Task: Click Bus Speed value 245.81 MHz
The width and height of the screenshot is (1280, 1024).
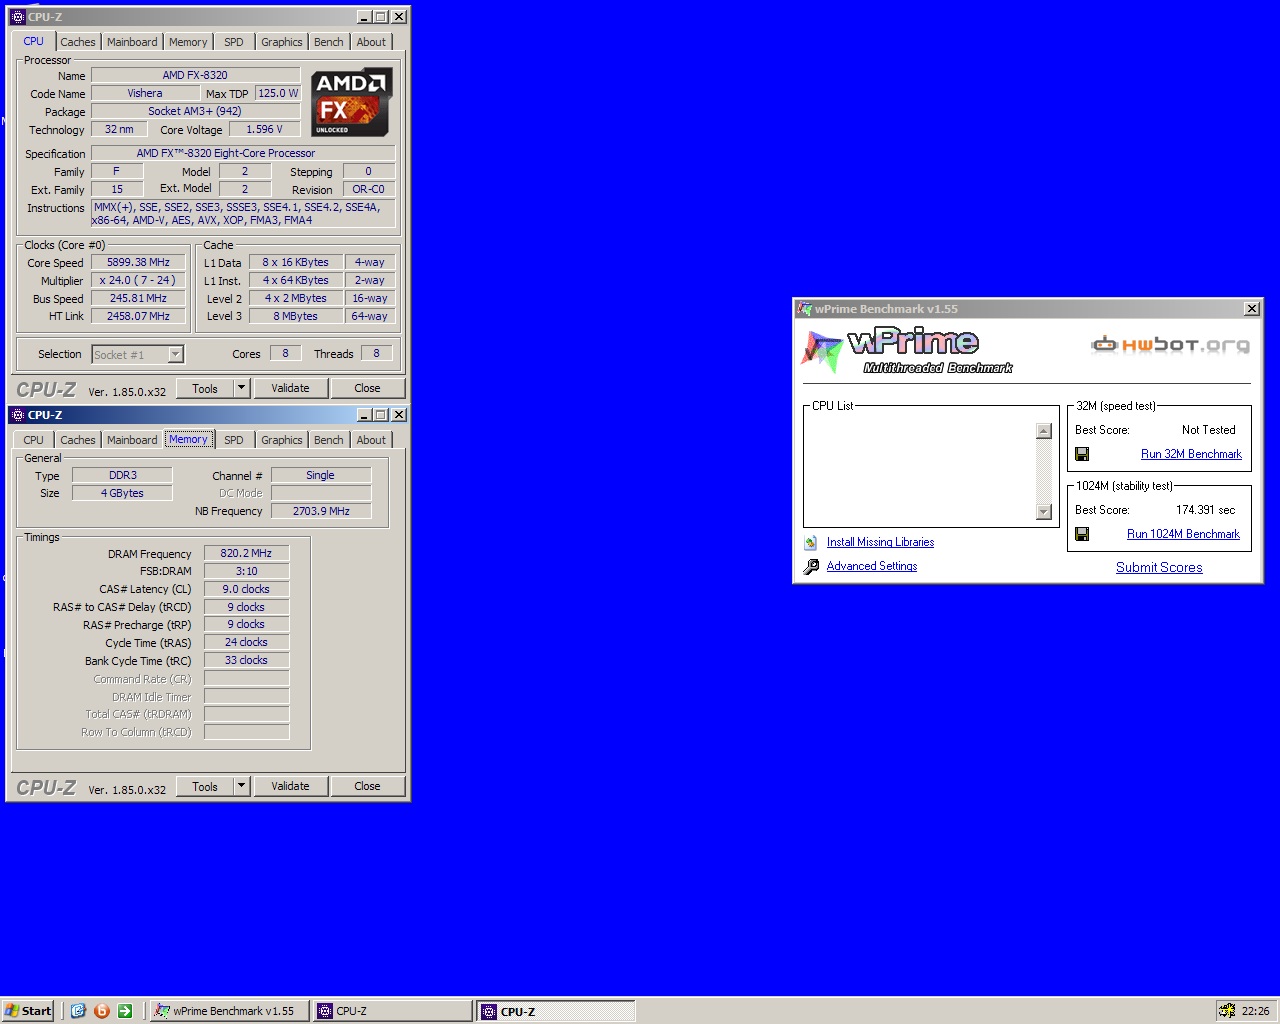Action: 139,298
